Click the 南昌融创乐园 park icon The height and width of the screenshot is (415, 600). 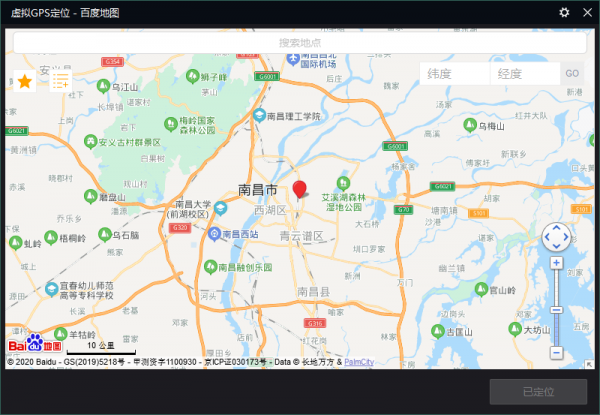click(210, 267)
